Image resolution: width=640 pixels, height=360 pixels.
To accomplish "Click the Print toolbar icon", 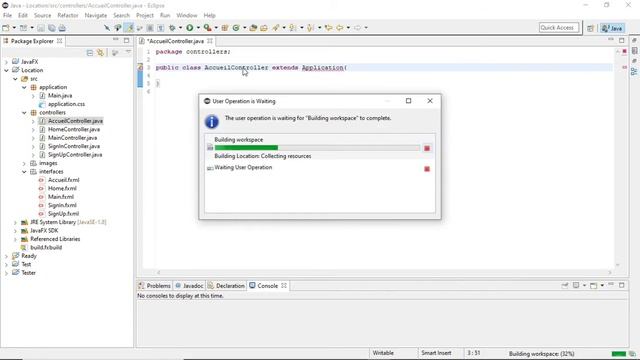I will click(62, 28).
